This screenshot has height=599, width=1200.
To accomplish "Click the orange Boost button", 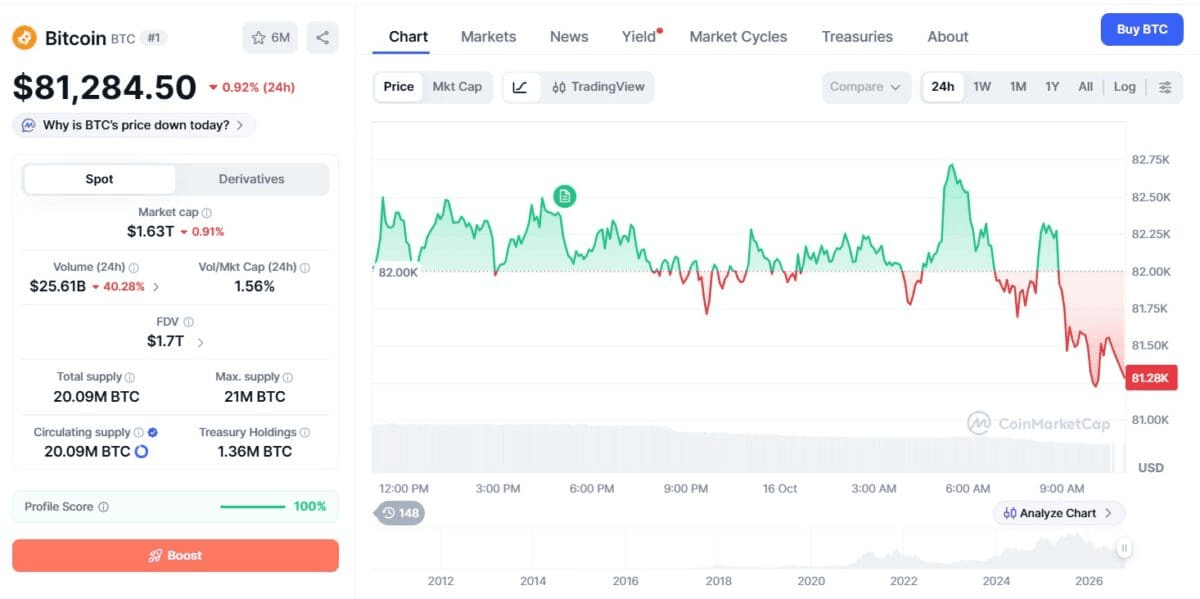I will coord(175,556).
